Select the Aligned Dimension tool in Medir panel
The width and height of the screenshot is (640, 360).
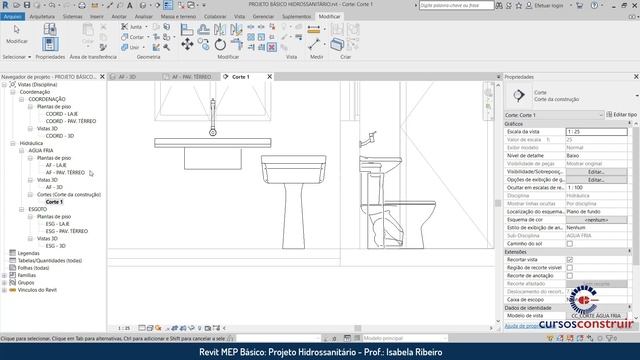tap(314, 29)
